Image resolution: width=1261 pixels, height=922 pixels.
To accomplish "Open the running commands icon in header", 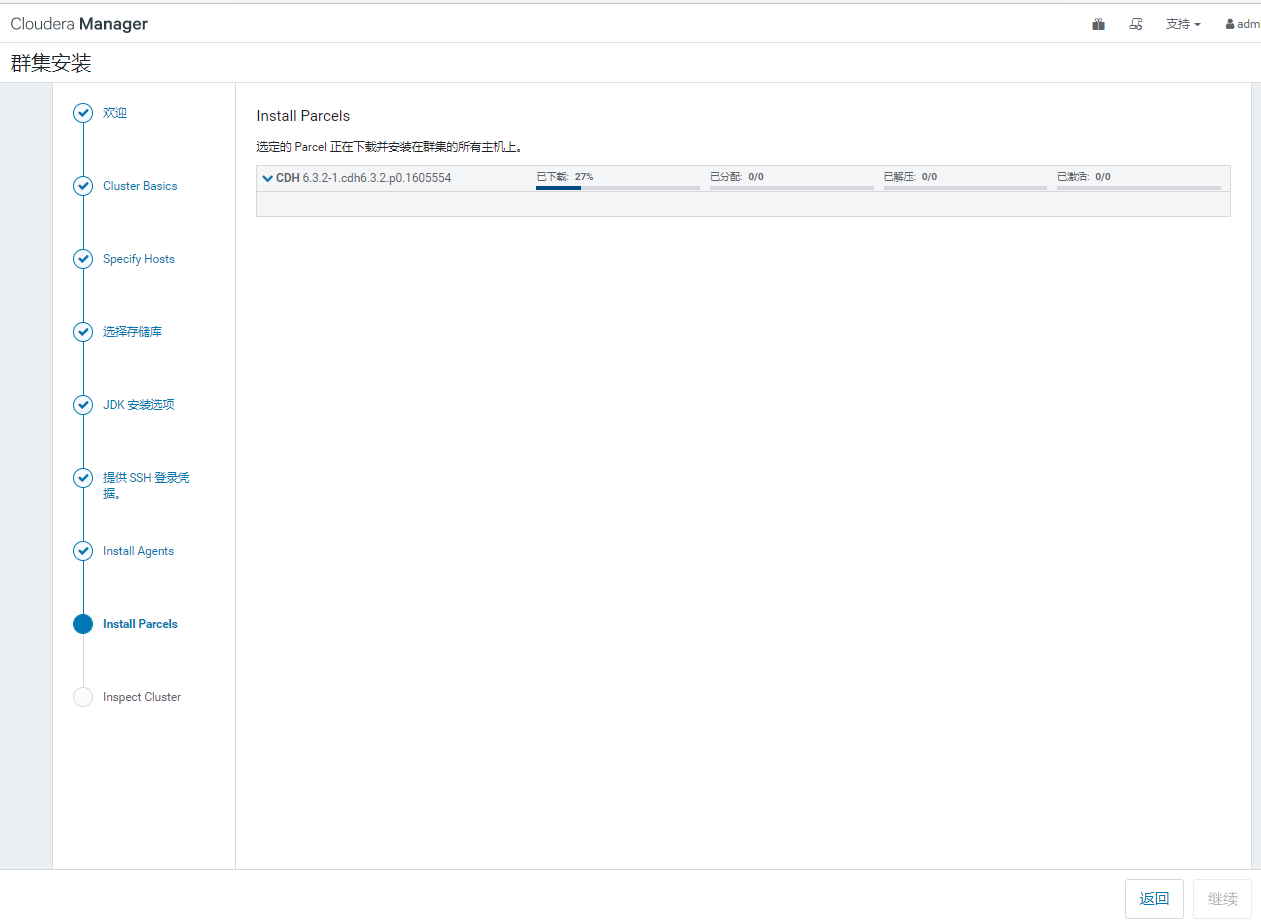I will click(x=1135, y=24).
